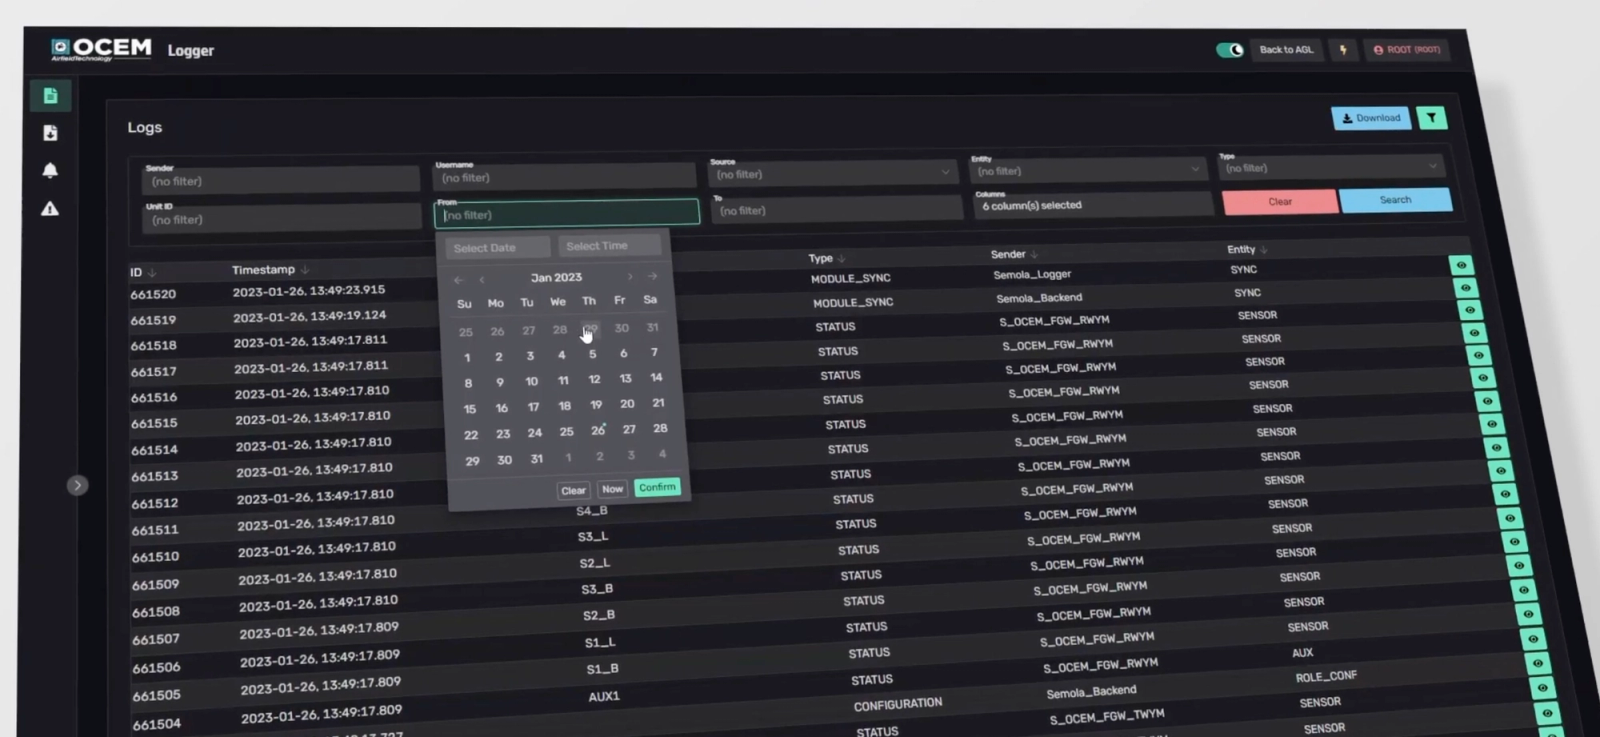This screenshot has height=737, width=1600.
Task: Click the AUX1 cell in table
Action: coord(603,696)
